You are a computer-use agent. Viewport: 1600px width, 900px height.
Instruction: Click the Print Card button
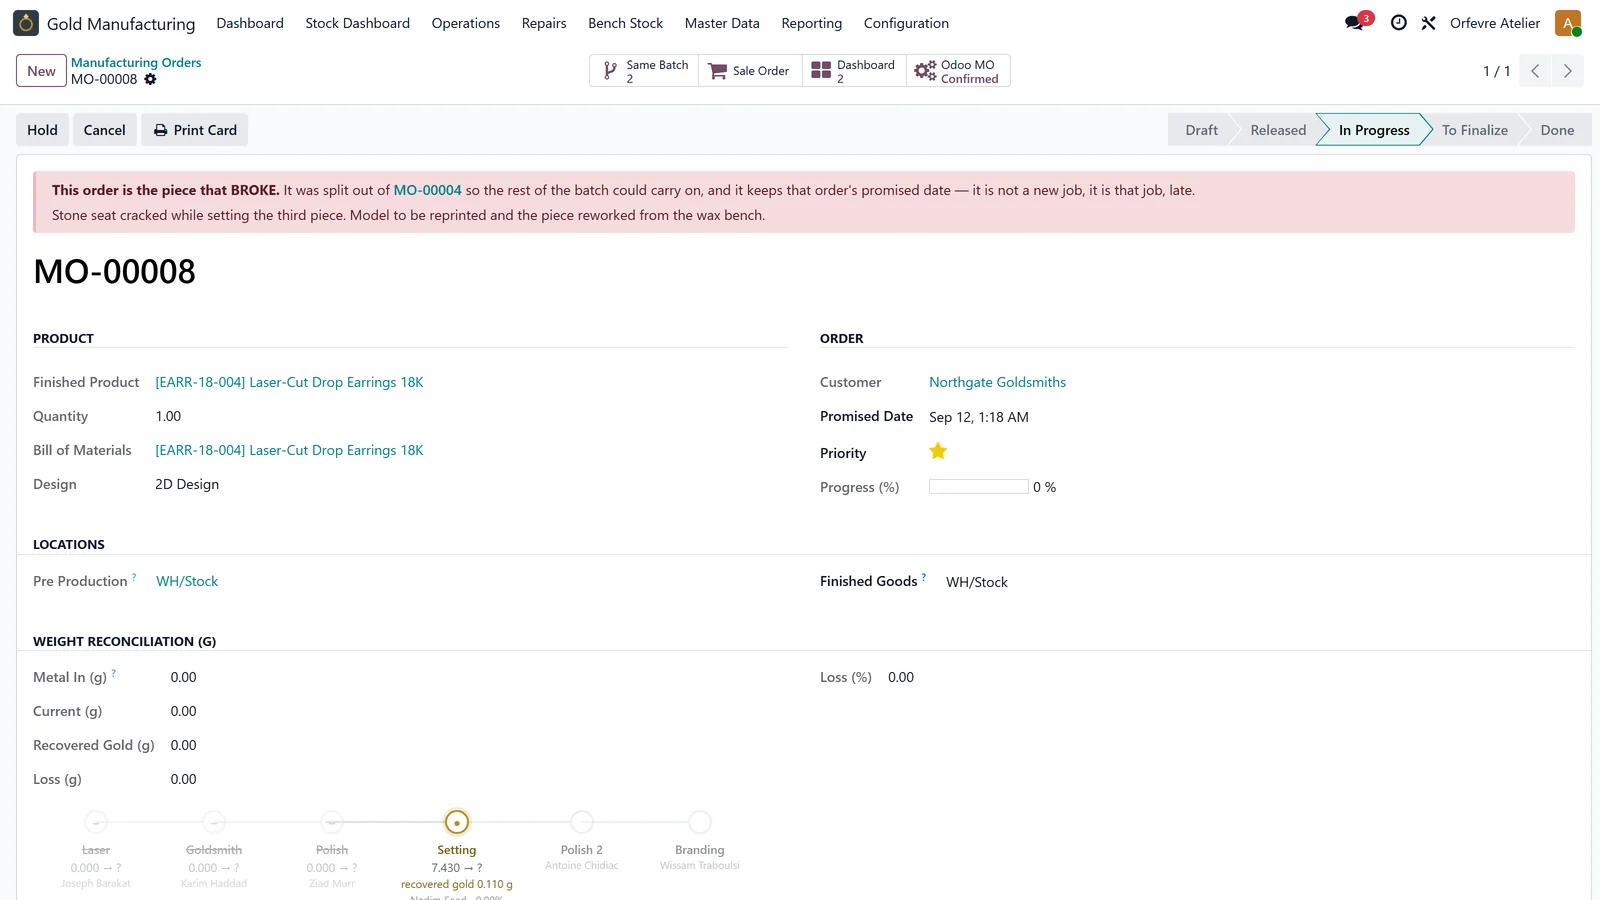pyautogui.click(x=195, y=130)
